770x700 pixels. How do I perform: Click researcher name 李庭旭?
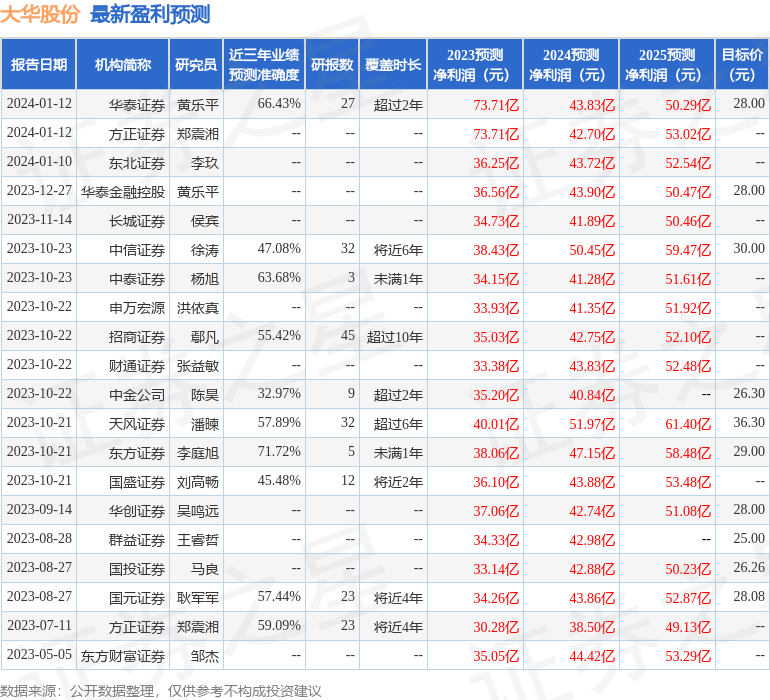pyautogui.click(x=198, y=452)
